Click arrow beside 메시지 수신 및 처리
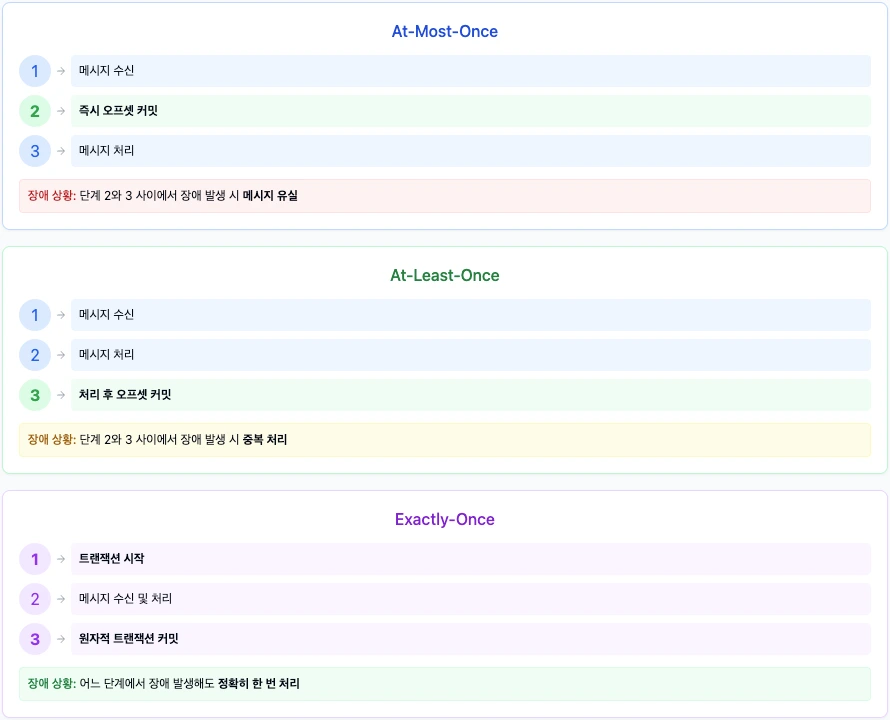This screenshot has width=890, height=720. (x=61, y=599)
